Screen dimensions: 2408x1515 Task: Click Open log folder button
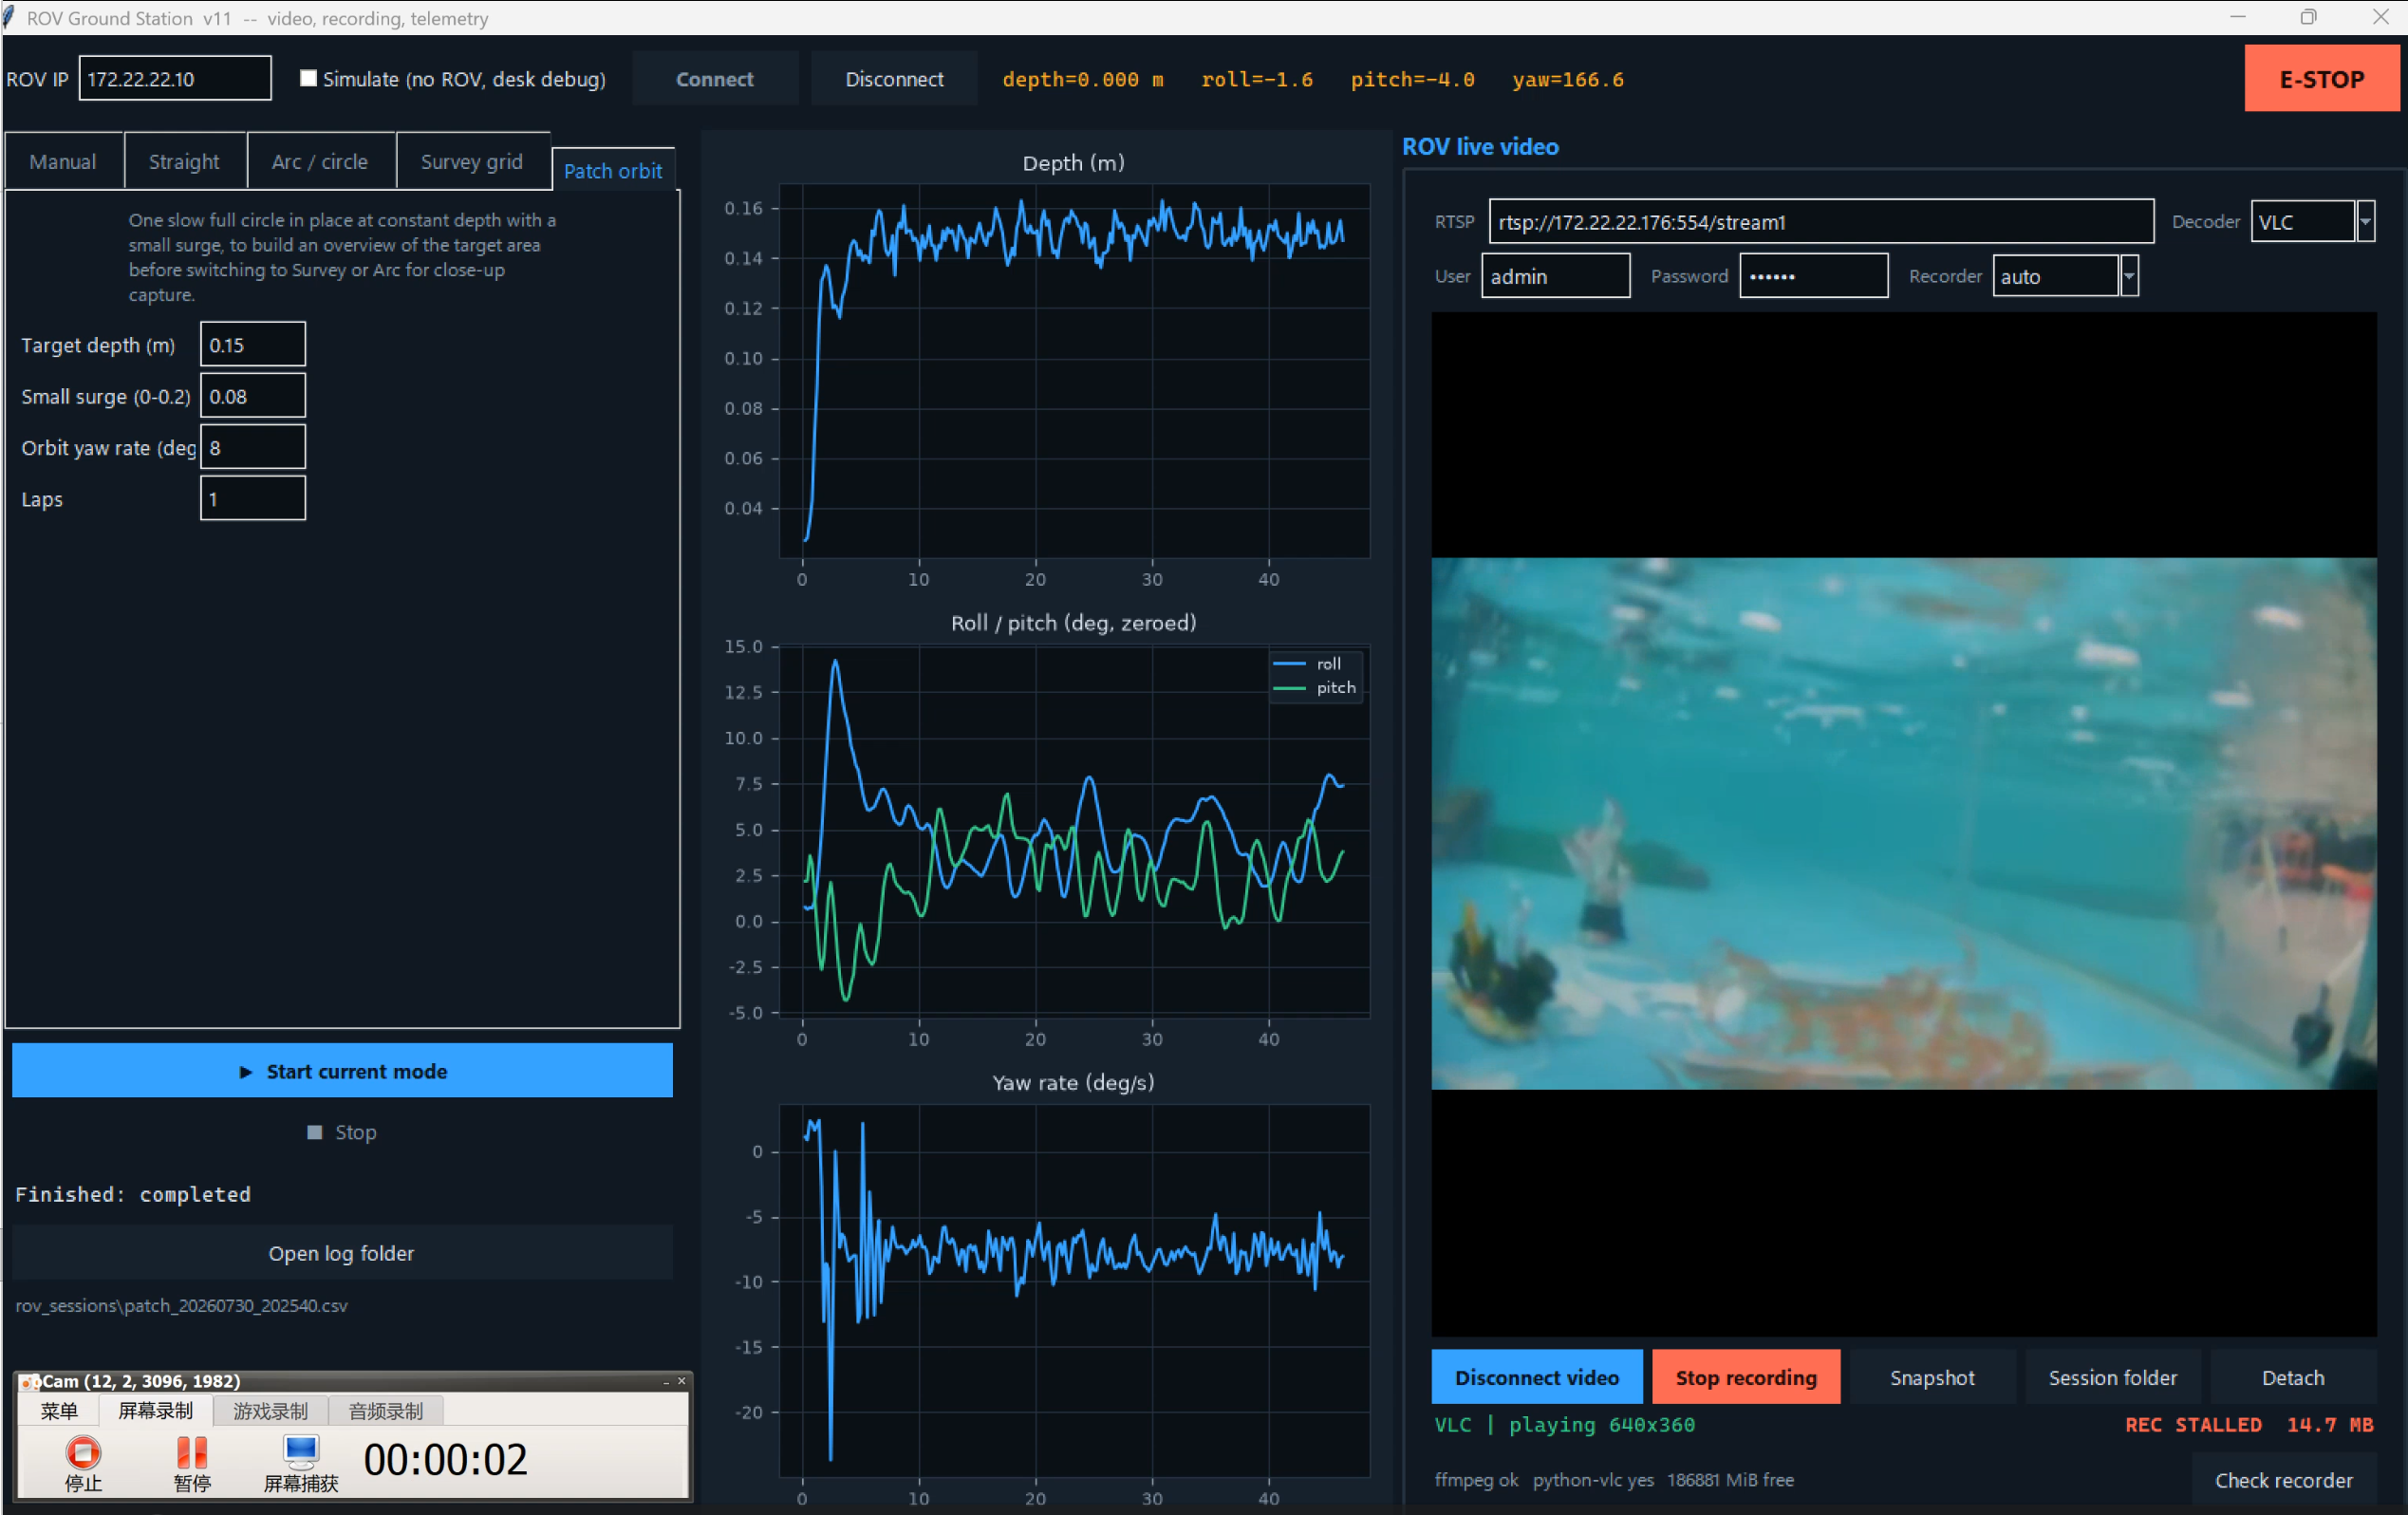(342, 1252)
